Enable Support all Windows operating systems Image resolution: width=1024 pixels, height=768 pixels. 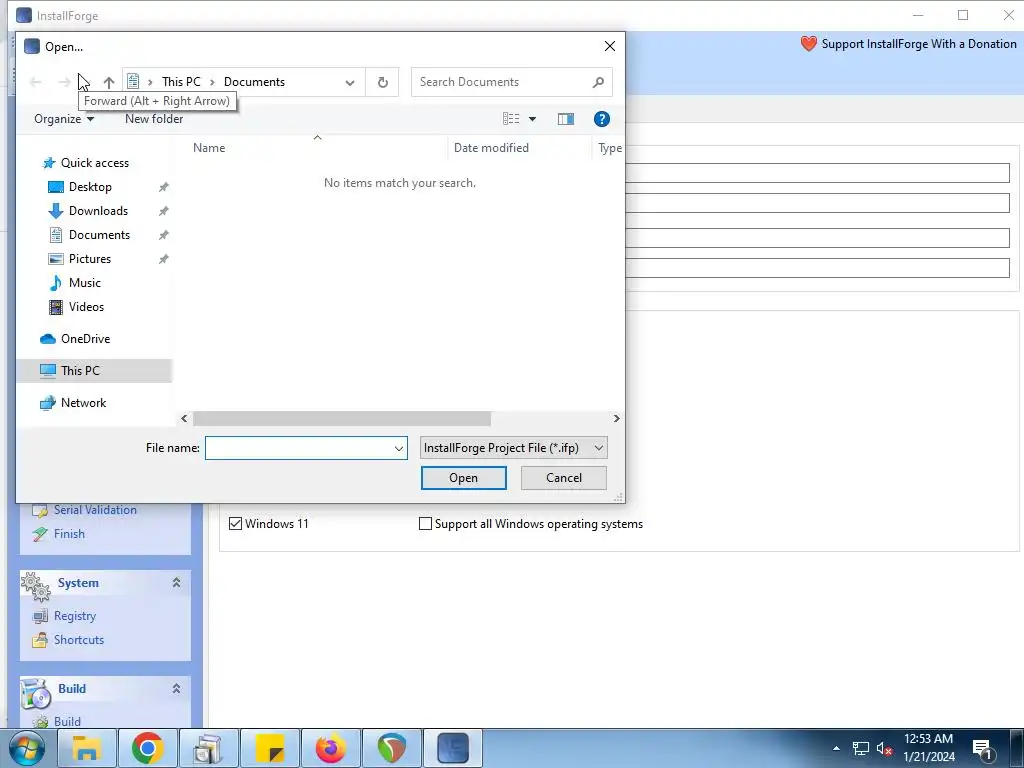click(425, 524)
